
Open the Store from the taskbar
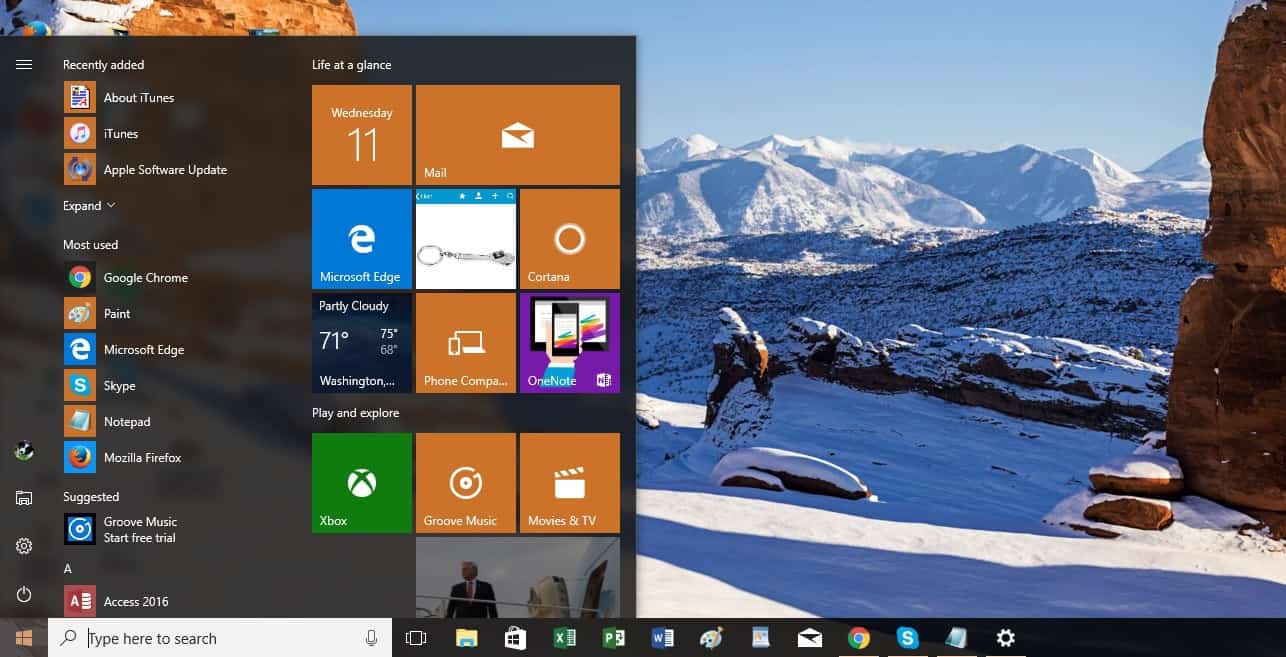point(515,638)
